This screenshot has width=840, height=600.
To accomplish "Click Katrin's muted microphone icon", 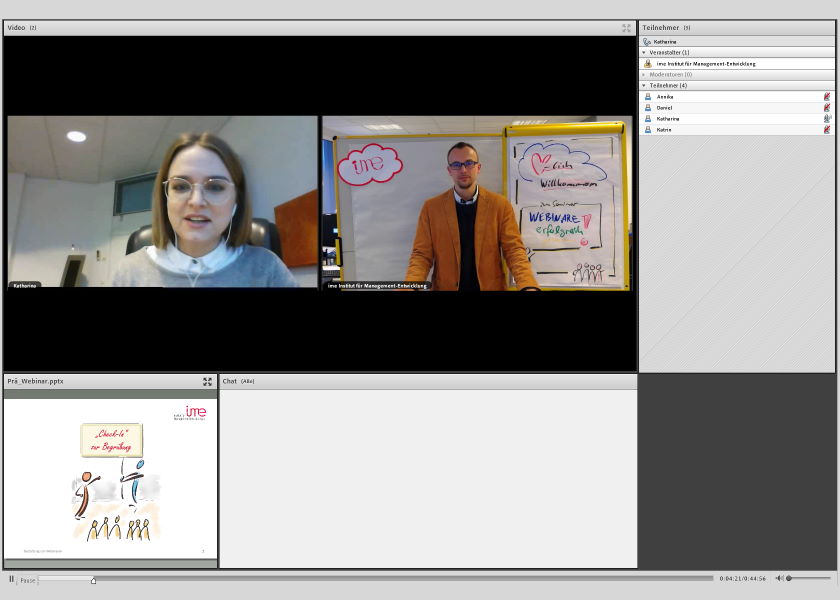I will pos(827,130).
